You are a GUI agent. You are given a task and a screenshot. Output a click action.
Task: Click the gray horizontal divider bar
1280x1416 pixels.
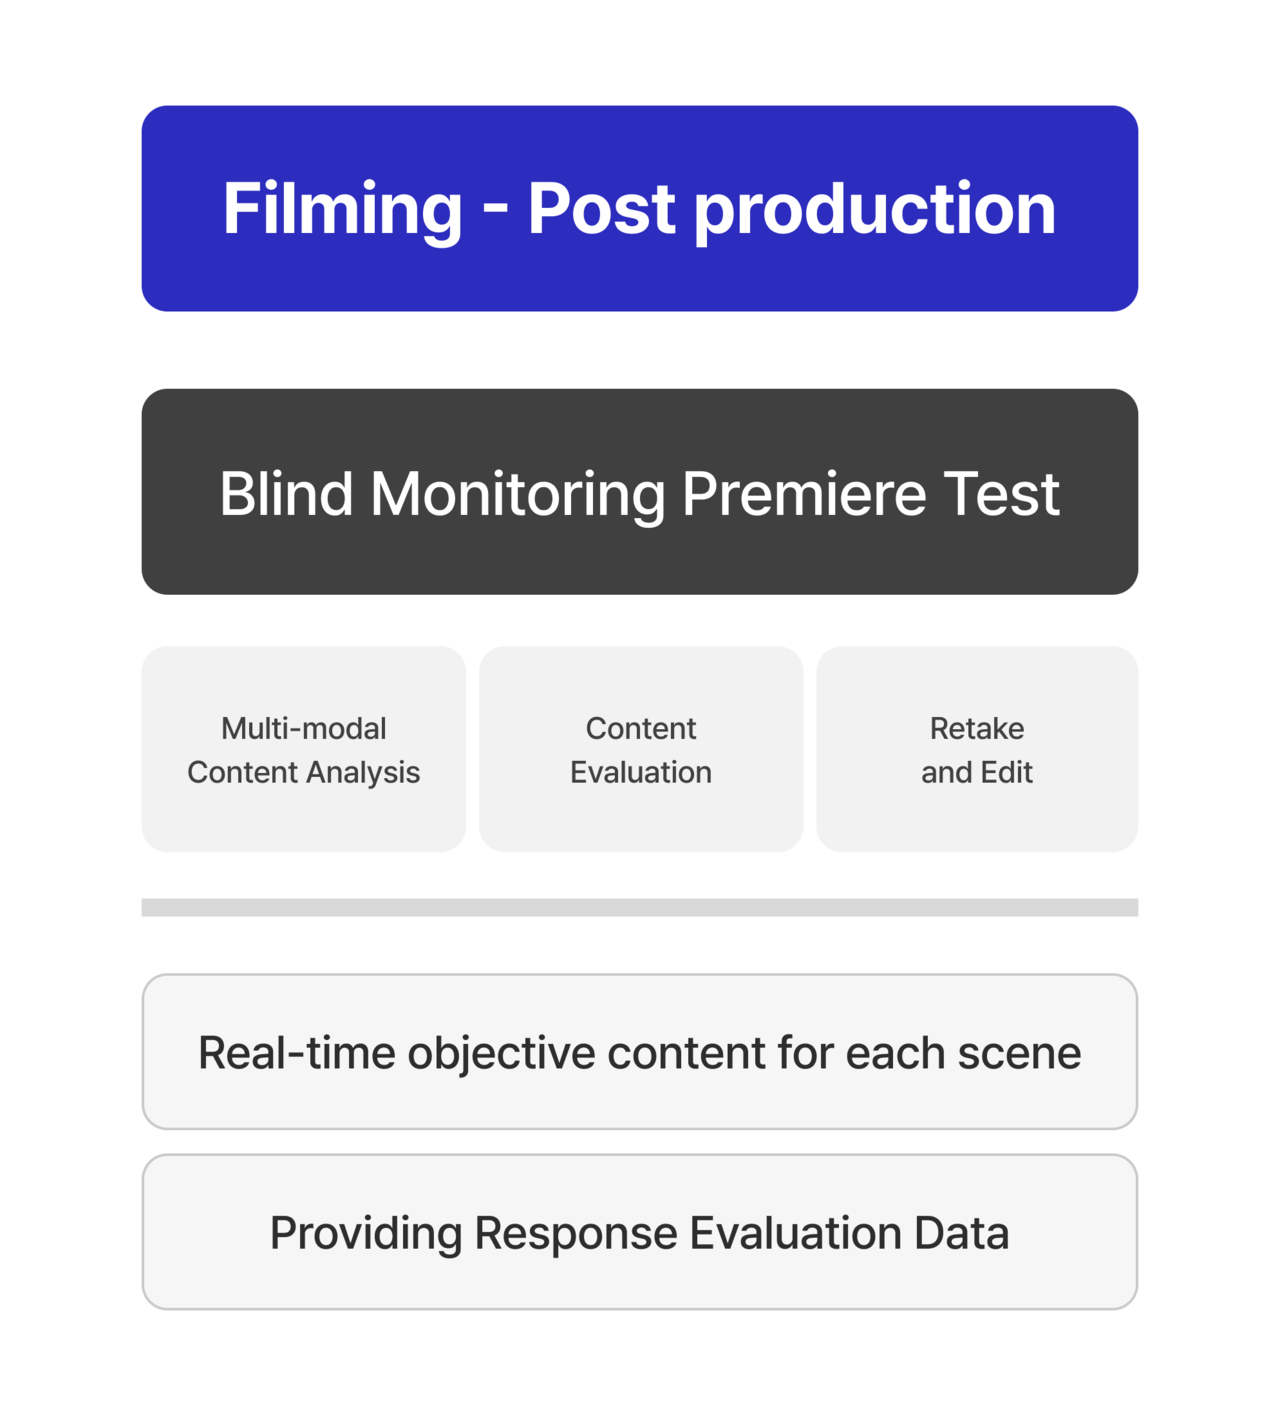click(x=640, y=907)
